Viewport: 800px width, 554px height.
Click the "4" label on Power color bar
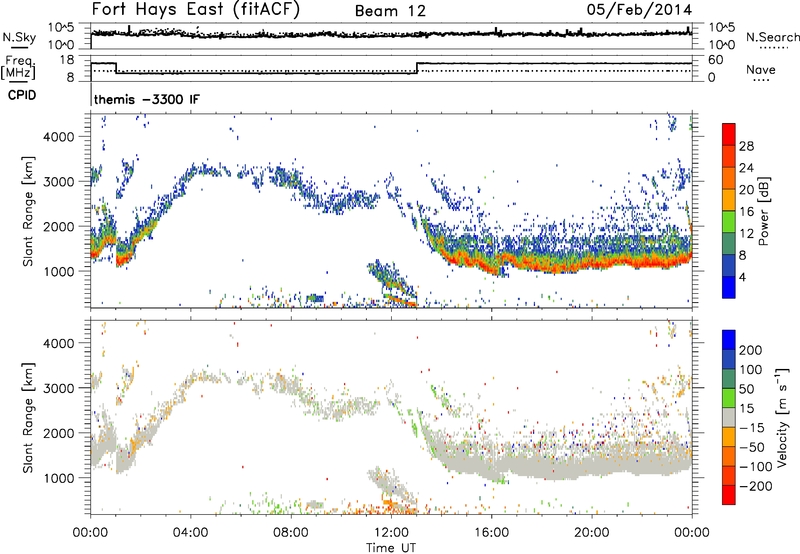pyautogui.click(x=742, y=277)
